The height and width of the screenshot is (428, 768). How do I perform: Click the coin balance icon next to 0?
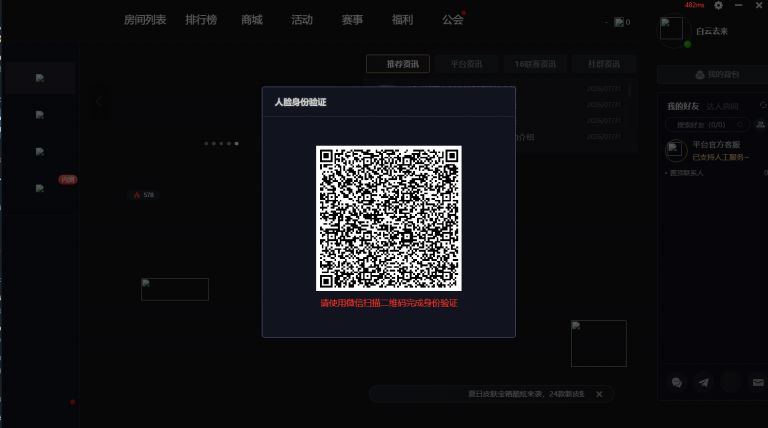pos(619,22)
